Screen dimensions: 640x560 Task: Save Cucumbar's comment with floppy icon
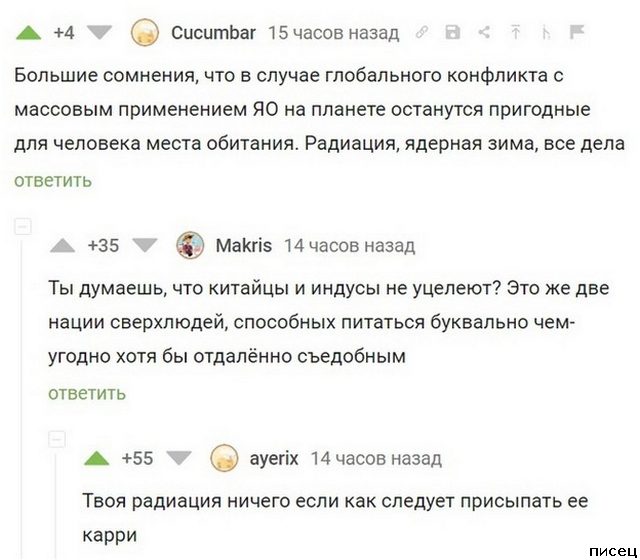click(452, 33)
